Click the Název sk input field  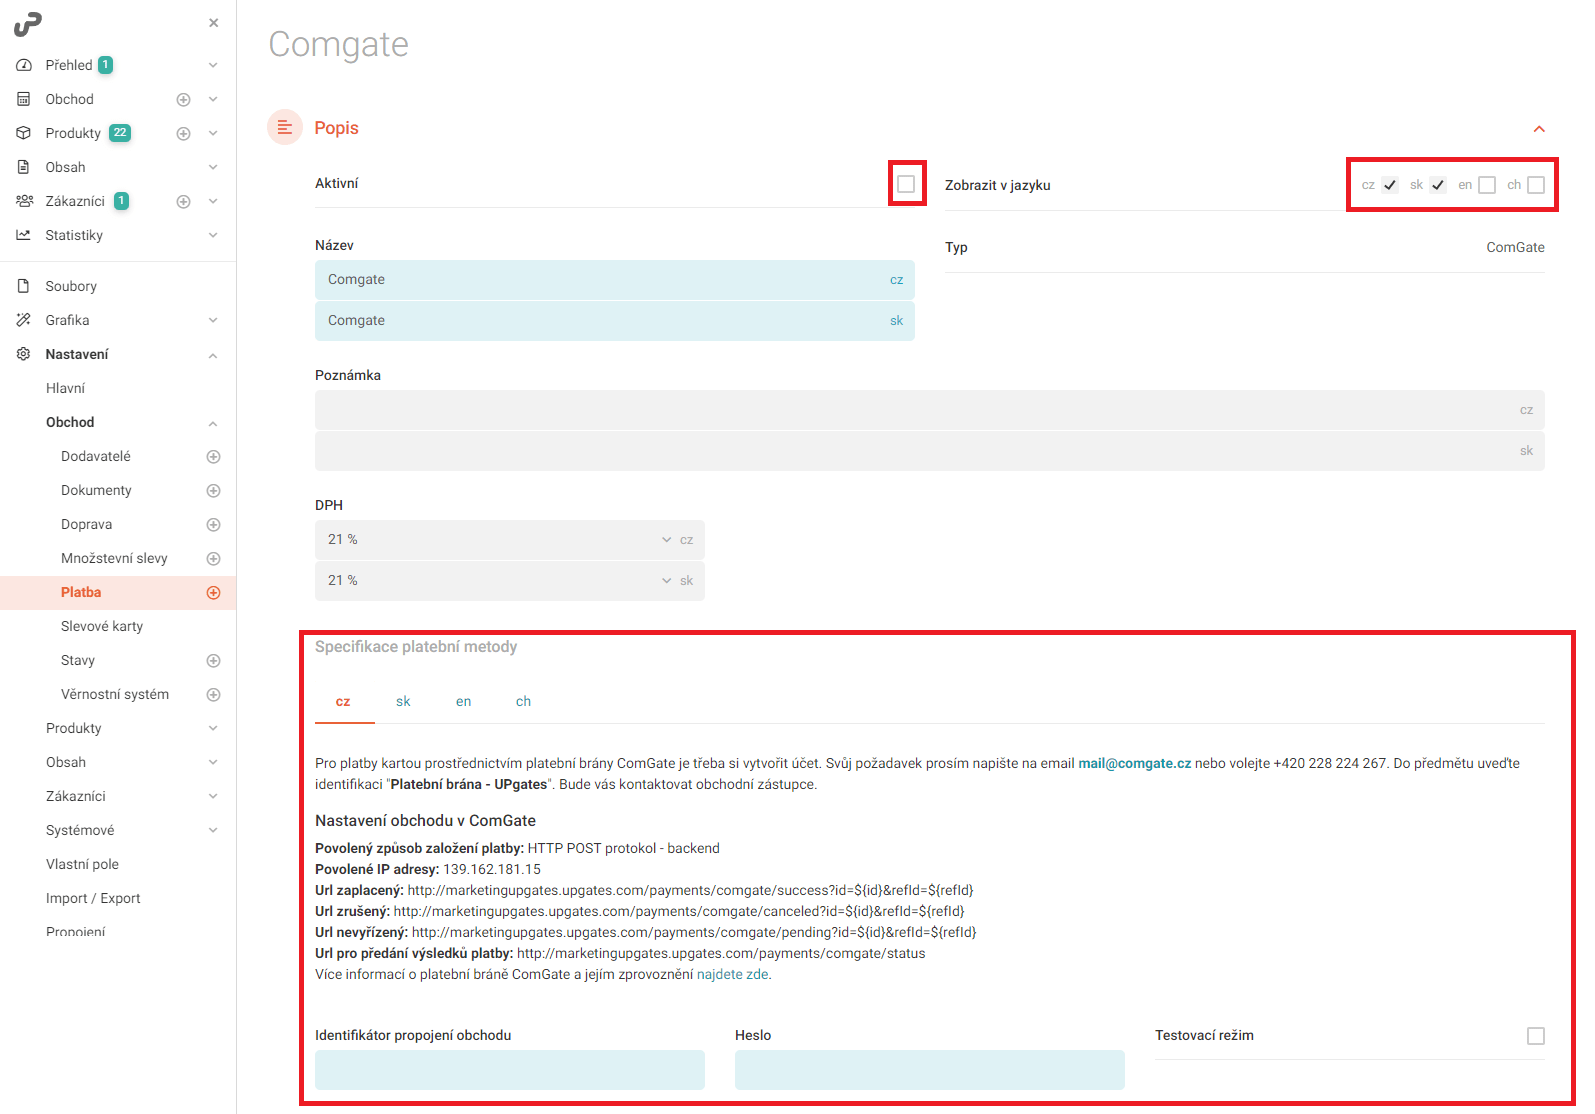click(615, 321)
